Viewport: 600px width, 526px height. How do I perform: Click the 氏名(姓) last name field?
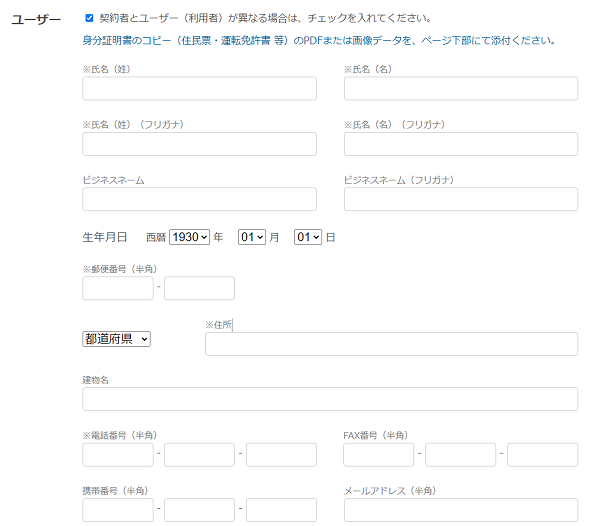(x=199, y=89)
